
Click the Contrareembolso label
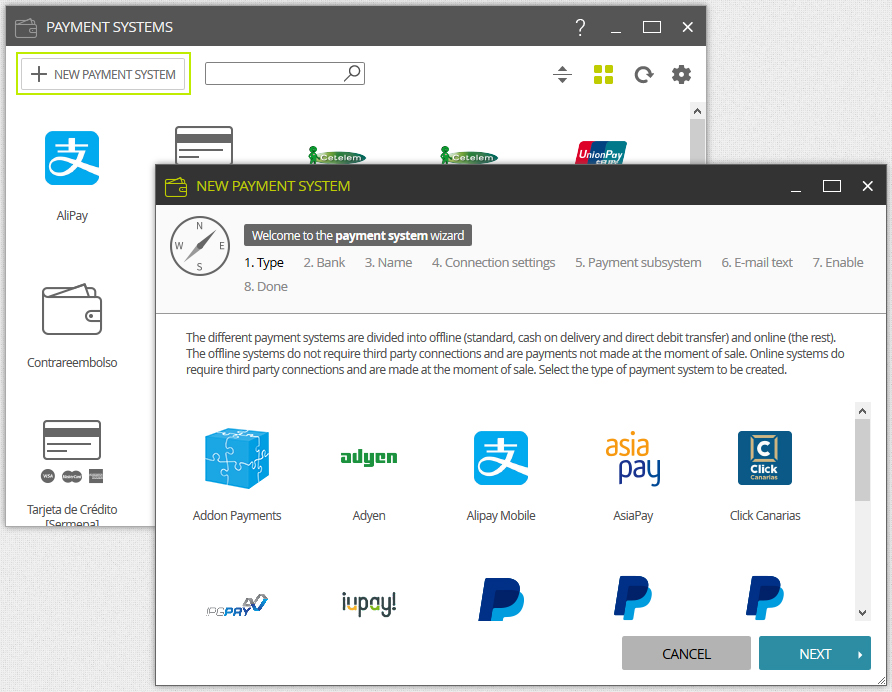pos(72,363)
